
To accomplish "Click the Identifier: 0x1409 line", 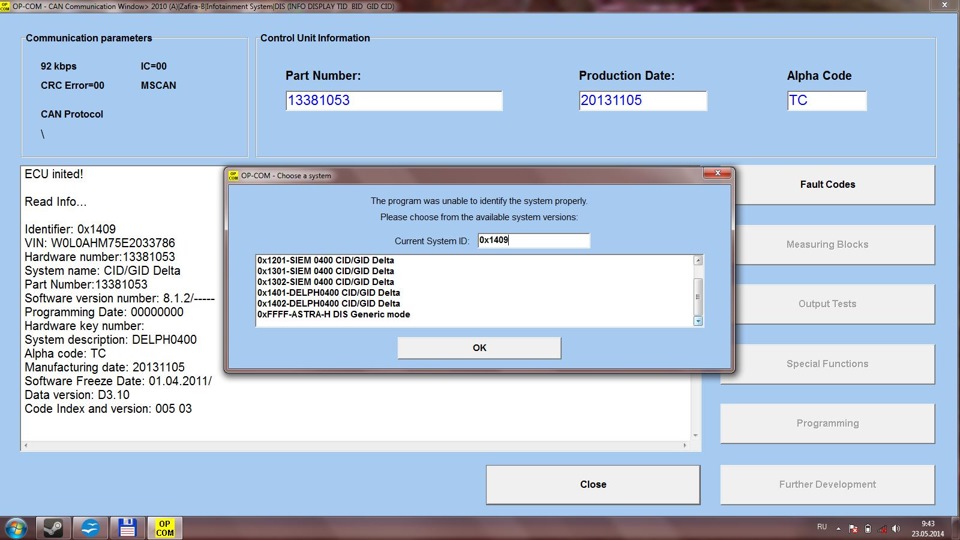I will pyautogui.click(x=70, y=229).
